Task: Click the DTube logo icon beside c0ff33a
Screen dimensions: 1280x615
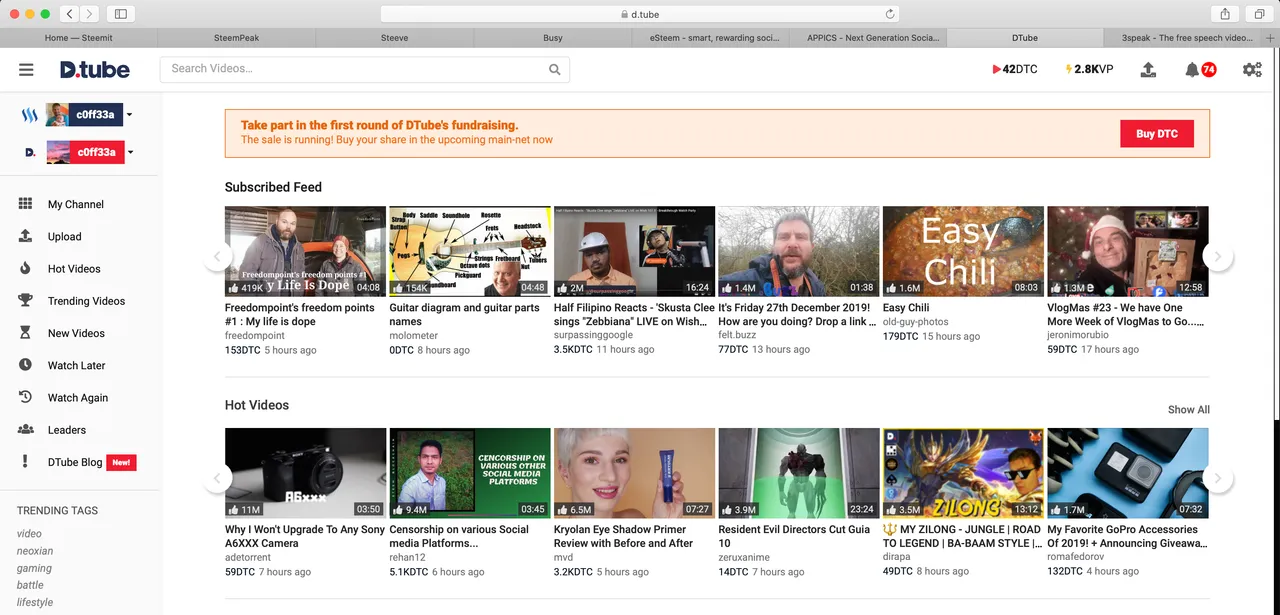Action: coord(30,152)
